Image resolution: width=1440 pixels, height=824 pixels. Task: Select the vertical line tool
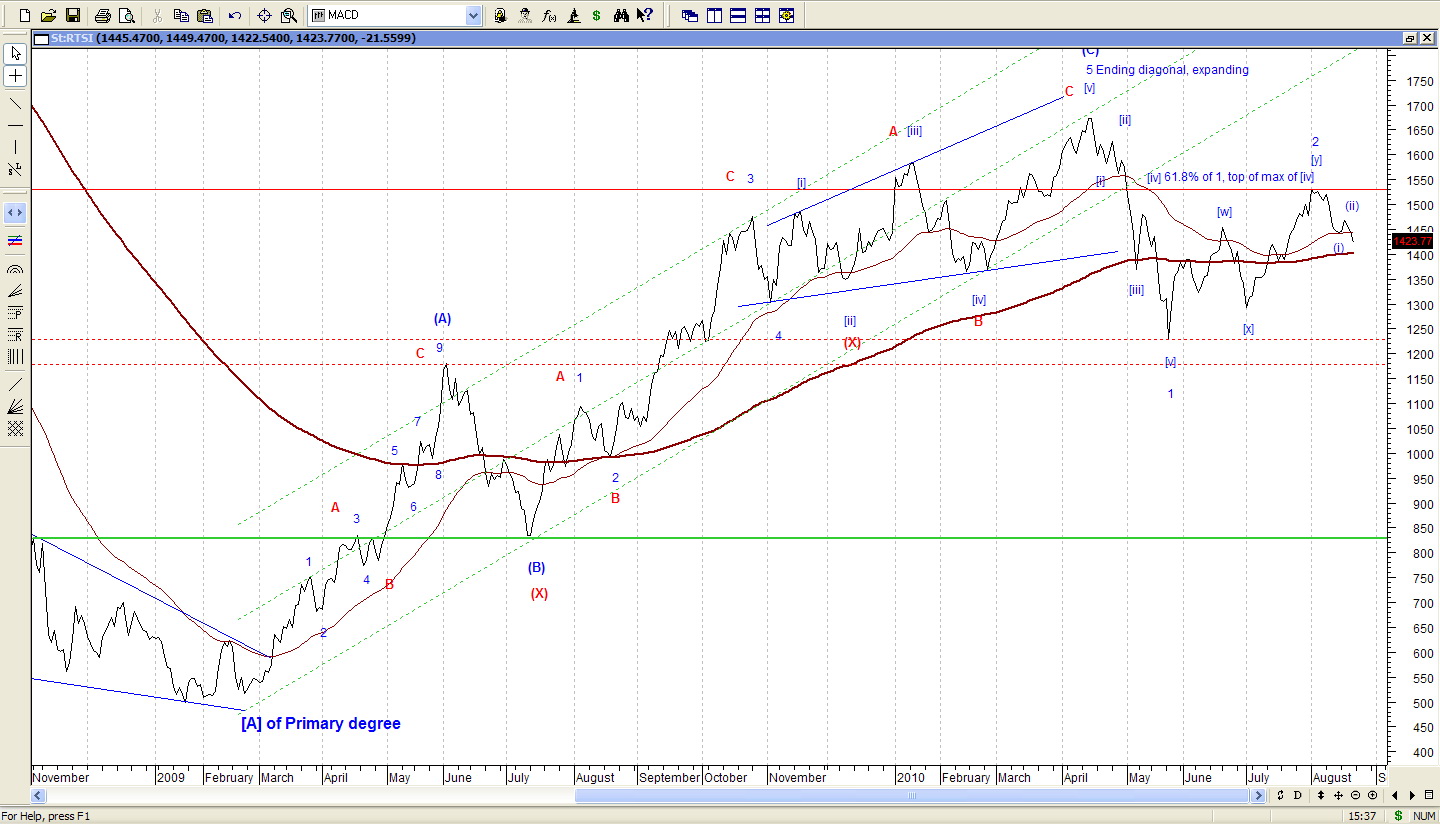[x=15, y=147]
